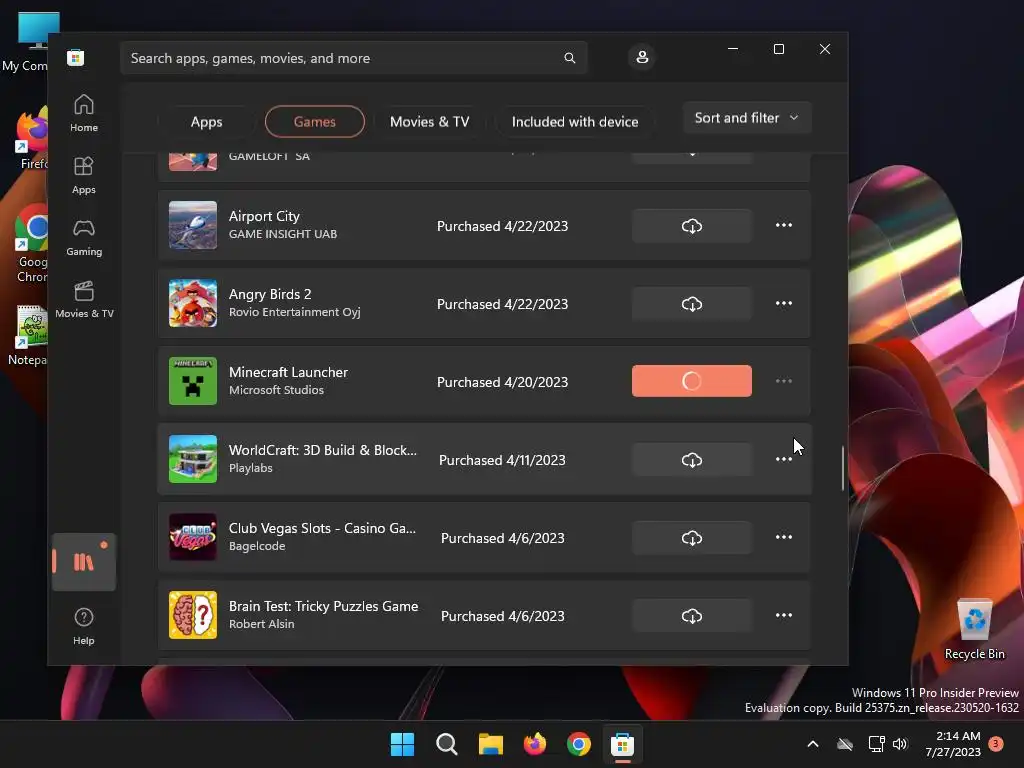Switch to Included with device tab
The image size is (1024, 768).
(575, 121)
